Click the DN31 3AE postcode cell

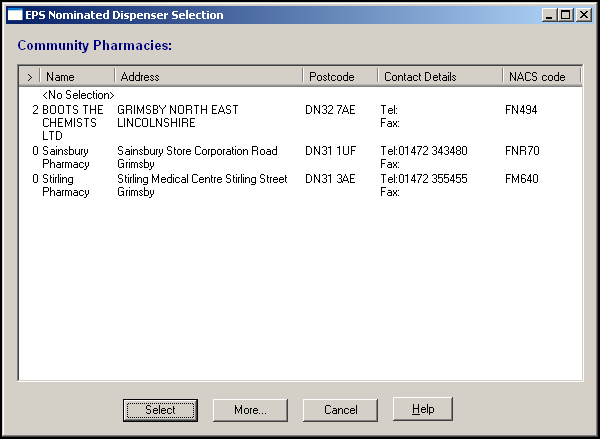(x=330, y=179)
